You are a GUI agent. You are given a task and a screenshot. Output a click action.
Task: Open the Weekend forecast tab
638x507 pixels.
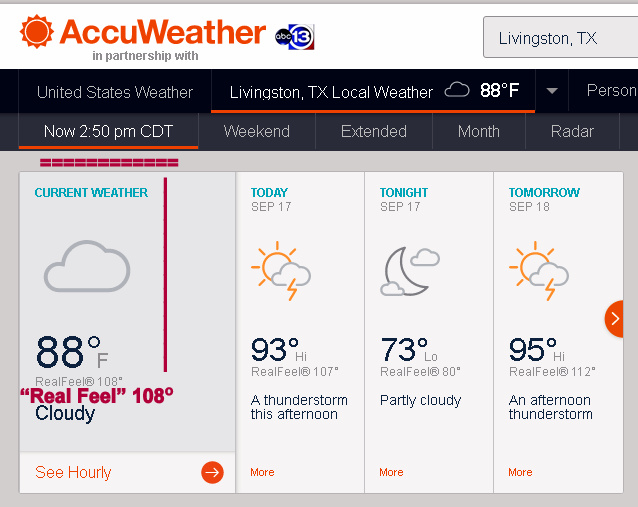pyautogui.click(x=257, y=131)
